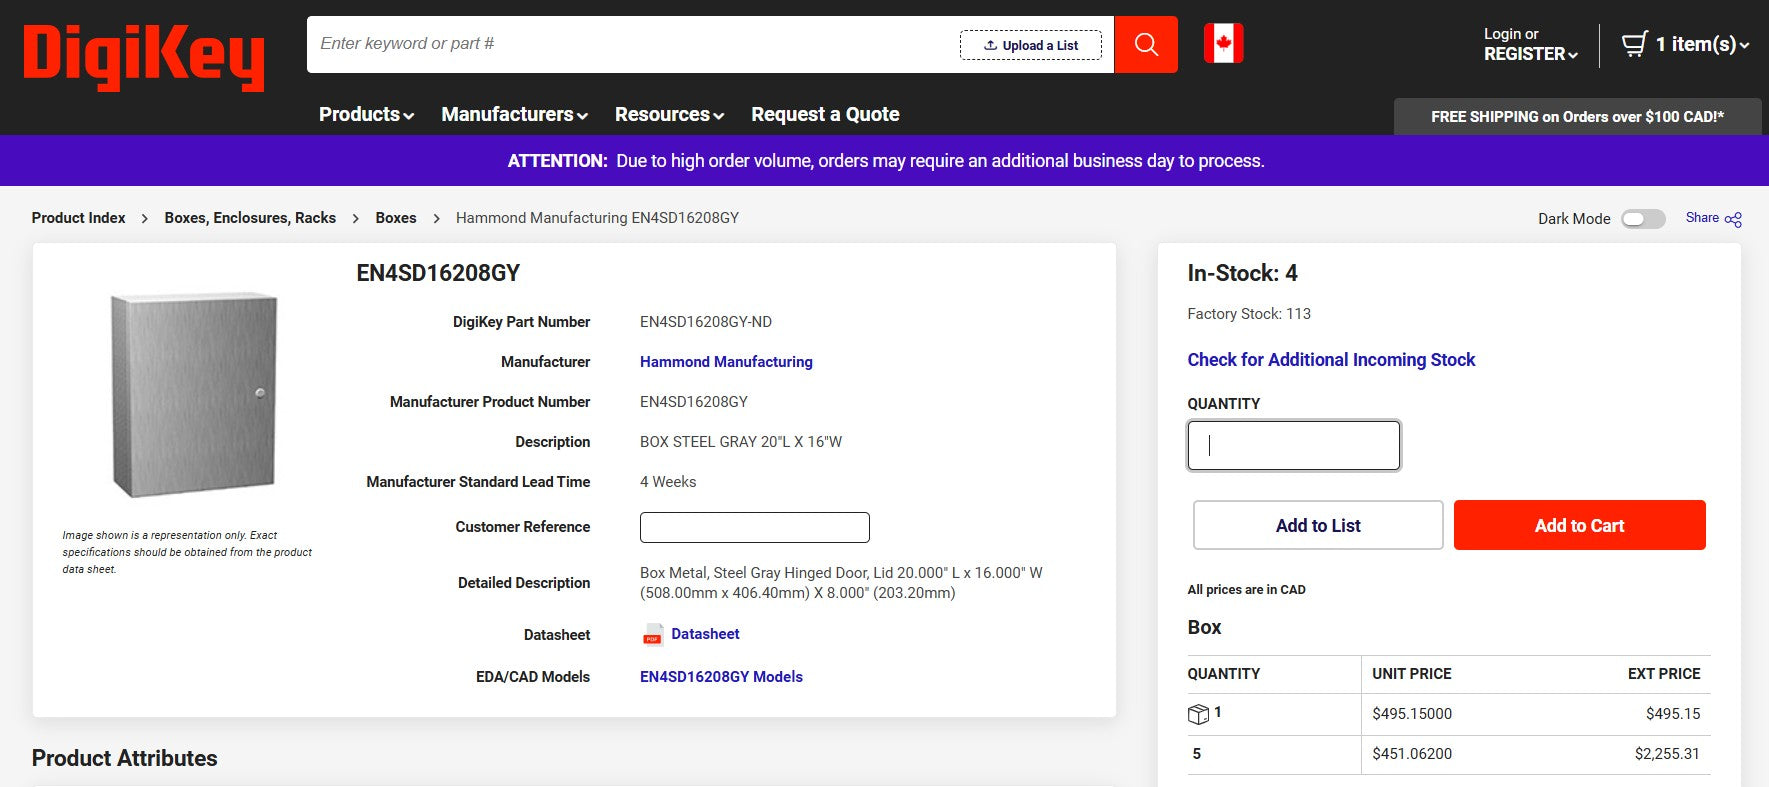Expand the Manufacturers menu

pos(514,114)
